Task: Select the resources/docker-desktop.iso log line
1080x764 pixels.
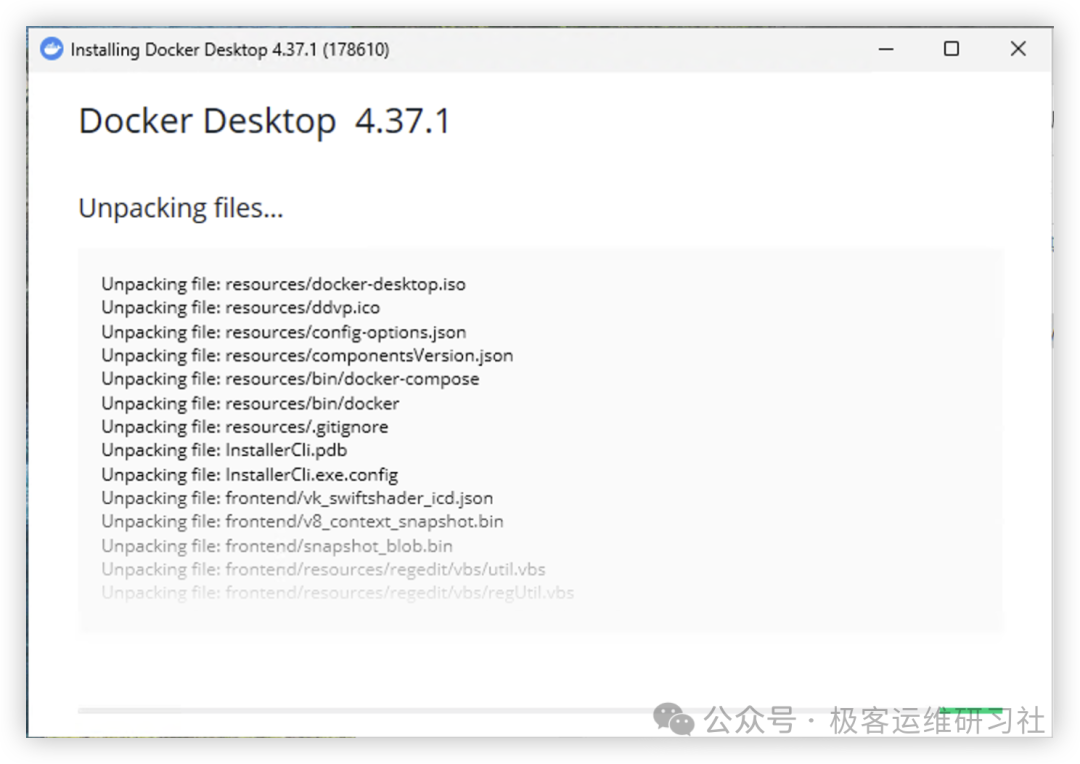Action: [x=283, y=284]
